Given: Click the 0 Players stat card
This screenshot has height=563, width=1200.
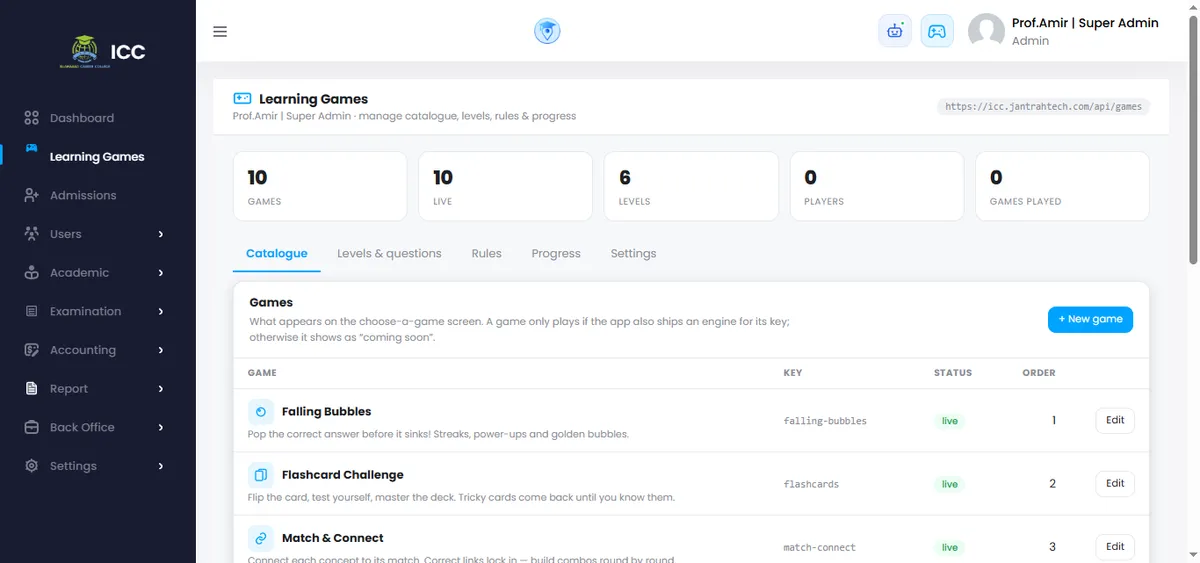Looking at the screenshot, I should (x=877, y=186).
